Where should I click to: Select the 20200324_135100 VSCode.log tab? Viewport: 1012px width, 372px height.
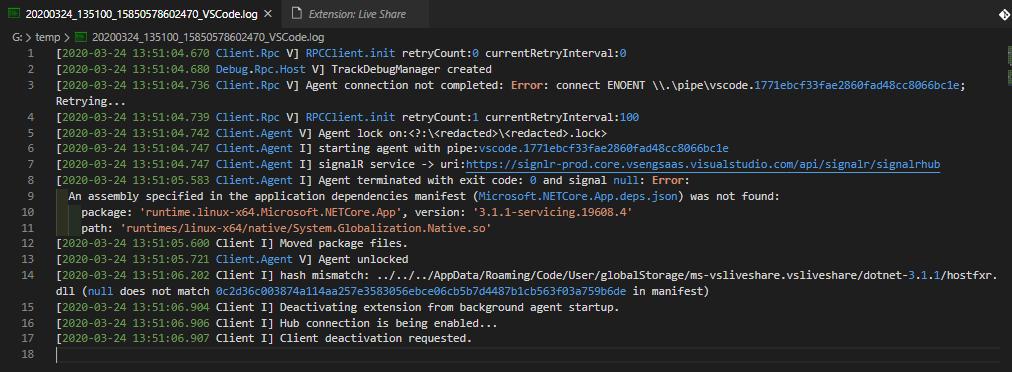[140, 13]
